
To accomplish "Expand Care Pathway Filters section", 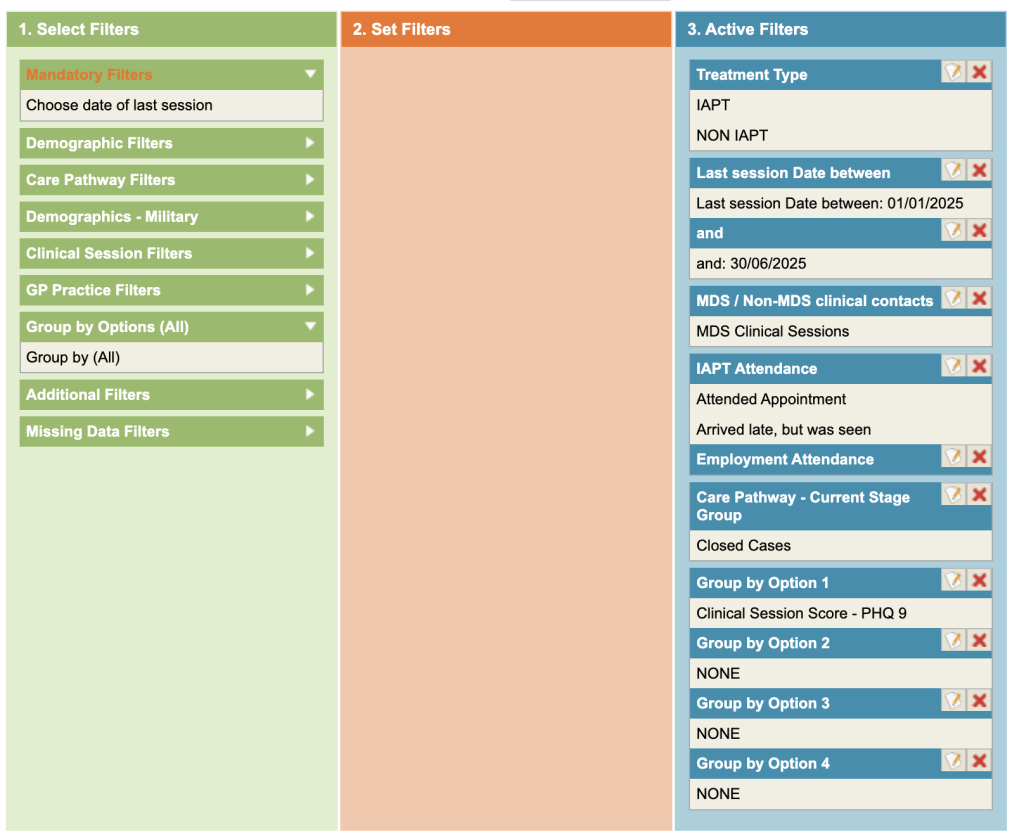I will pos(171,180).
